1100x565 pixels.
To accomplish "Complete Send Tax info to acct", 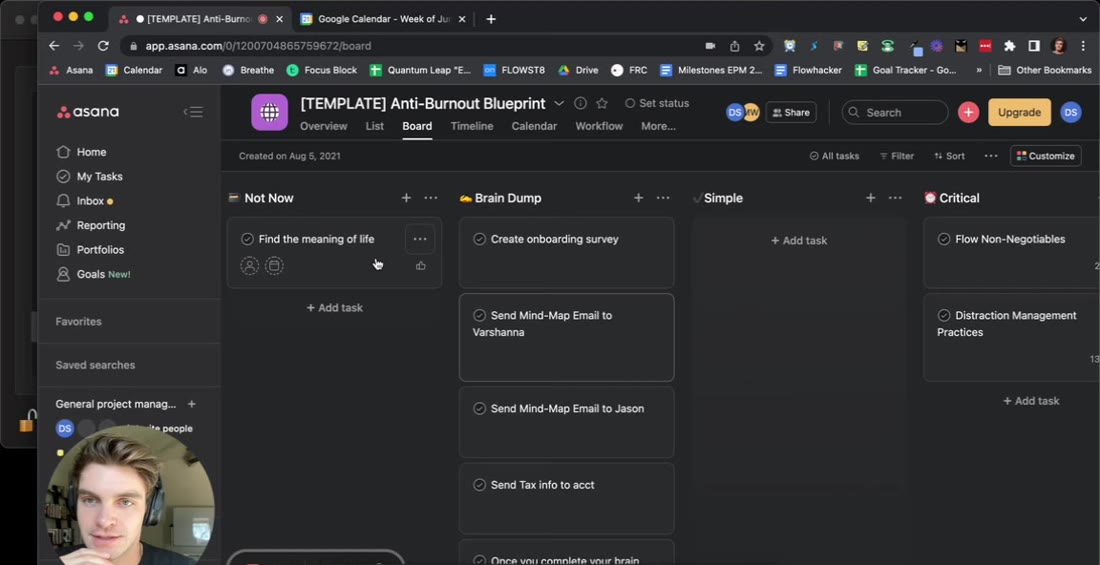I will tap(479, 485).
